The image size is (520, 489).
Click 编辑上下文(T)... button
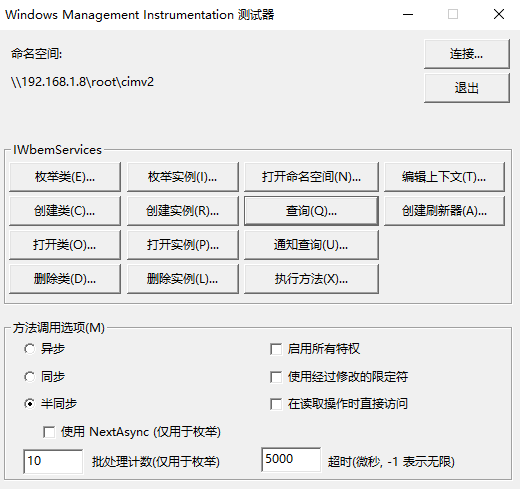tap(444, 177)
